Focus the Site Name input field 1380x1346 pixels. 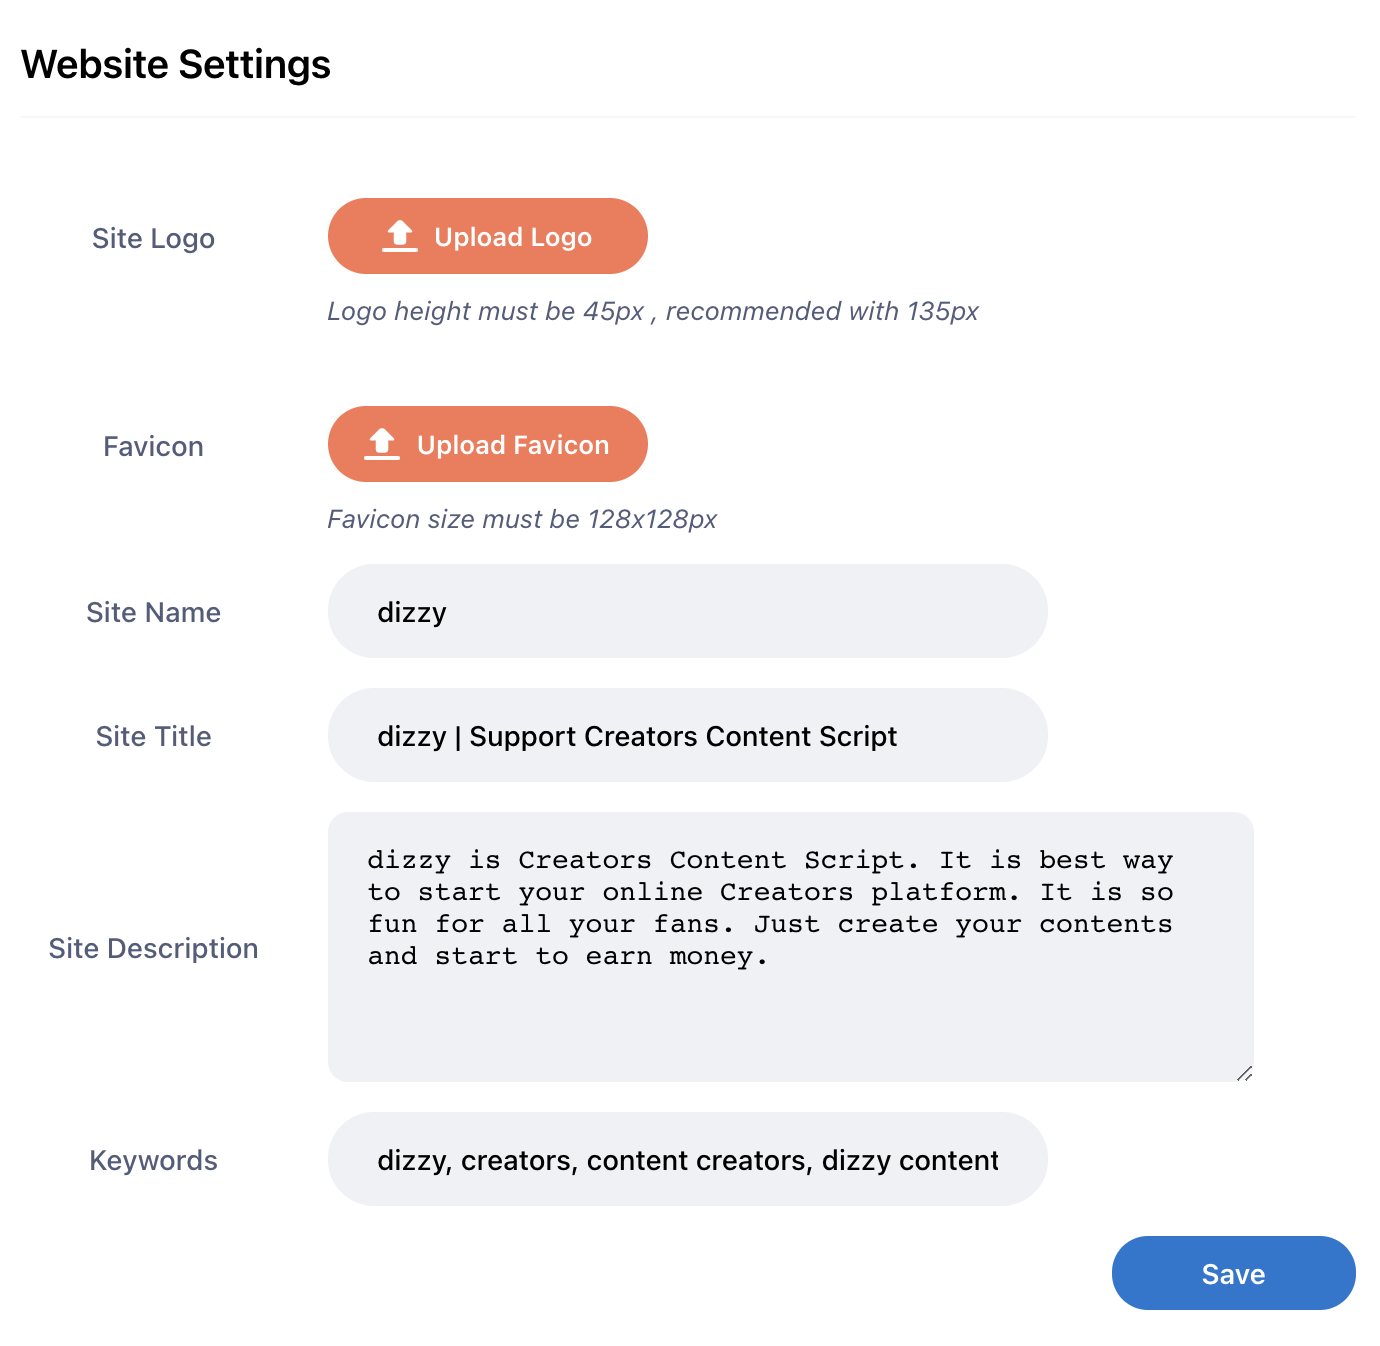click(687, 611)
